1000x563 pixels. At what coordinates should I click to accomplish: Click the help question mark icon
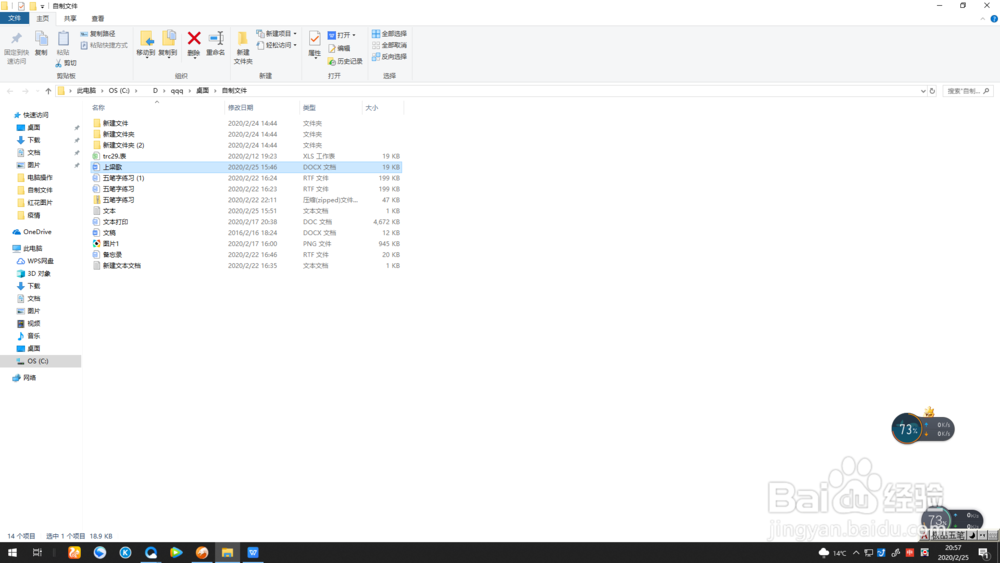coord(994,18)
